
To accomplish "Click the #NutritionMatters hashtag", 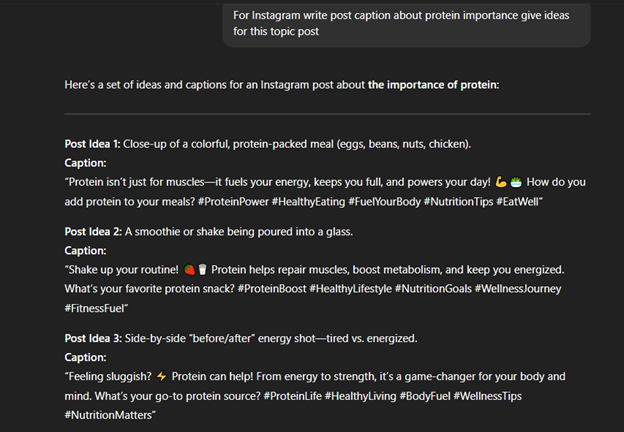I will pos(110,415).
